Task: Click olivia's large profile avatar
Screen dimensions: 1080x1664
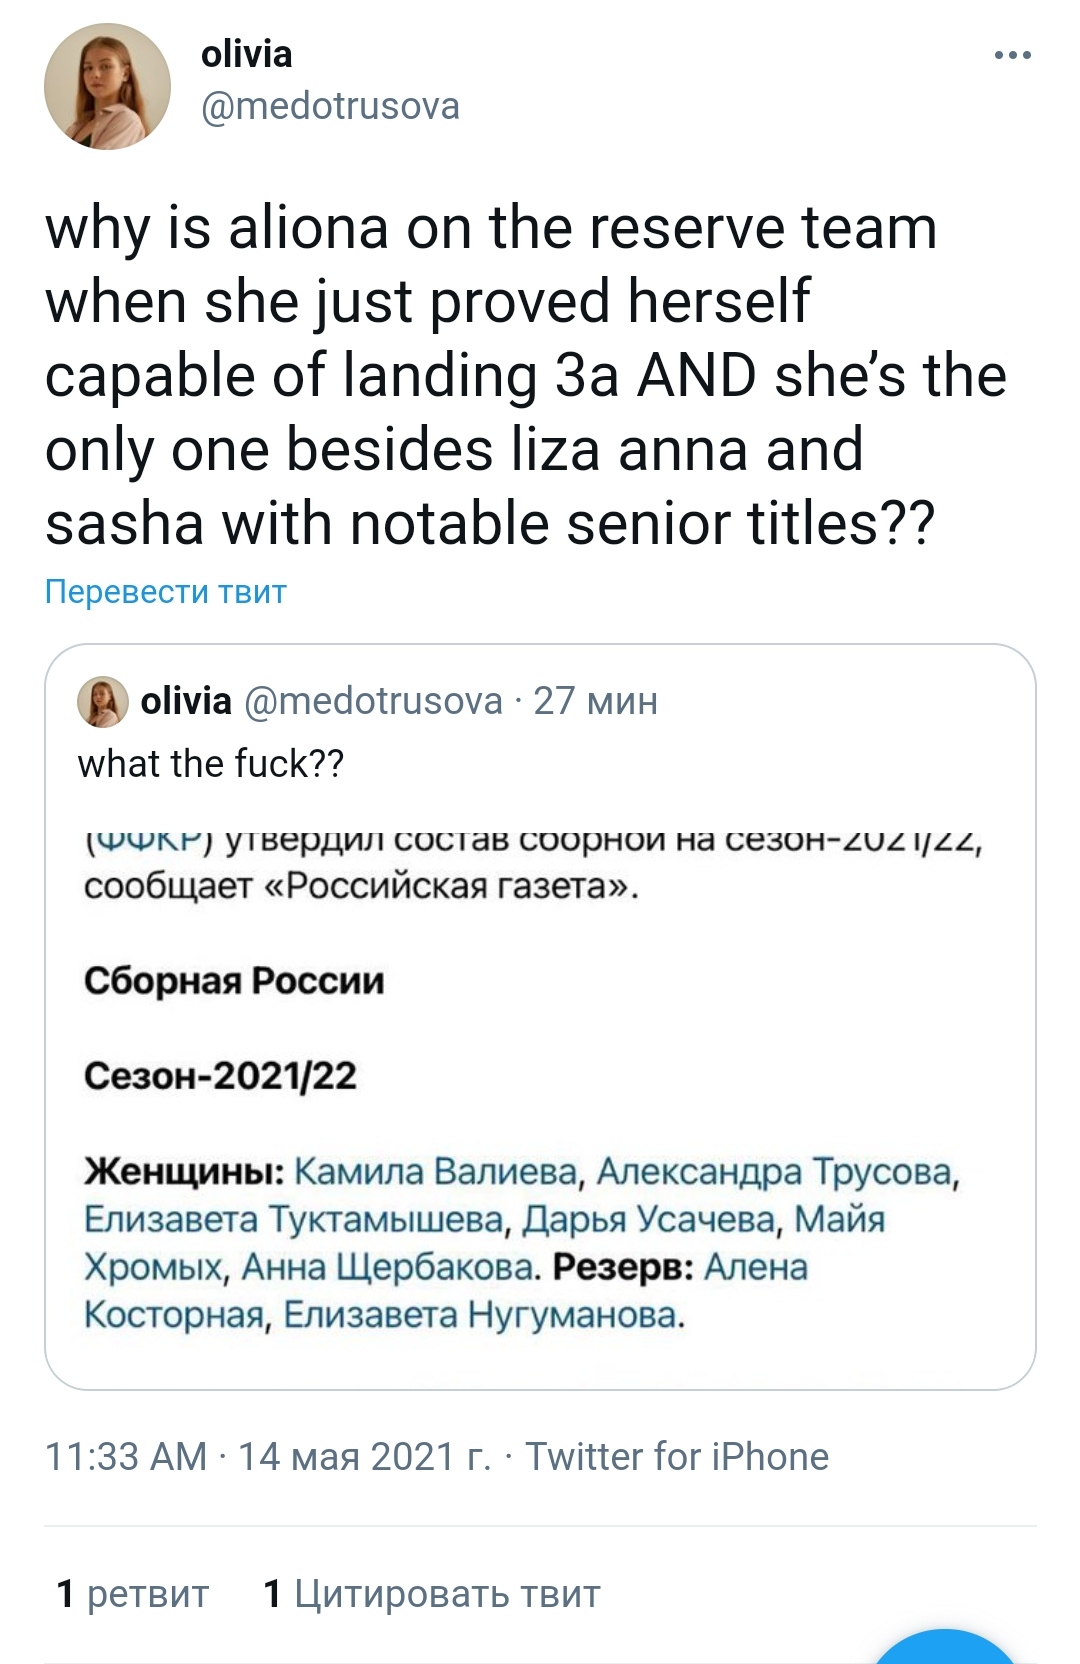Action: [x=107, y=87]
